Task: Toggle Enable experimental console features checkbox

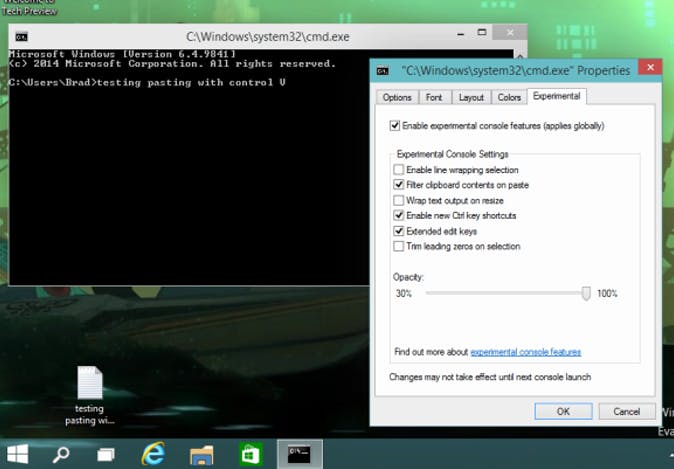Action: click(395, 126)
